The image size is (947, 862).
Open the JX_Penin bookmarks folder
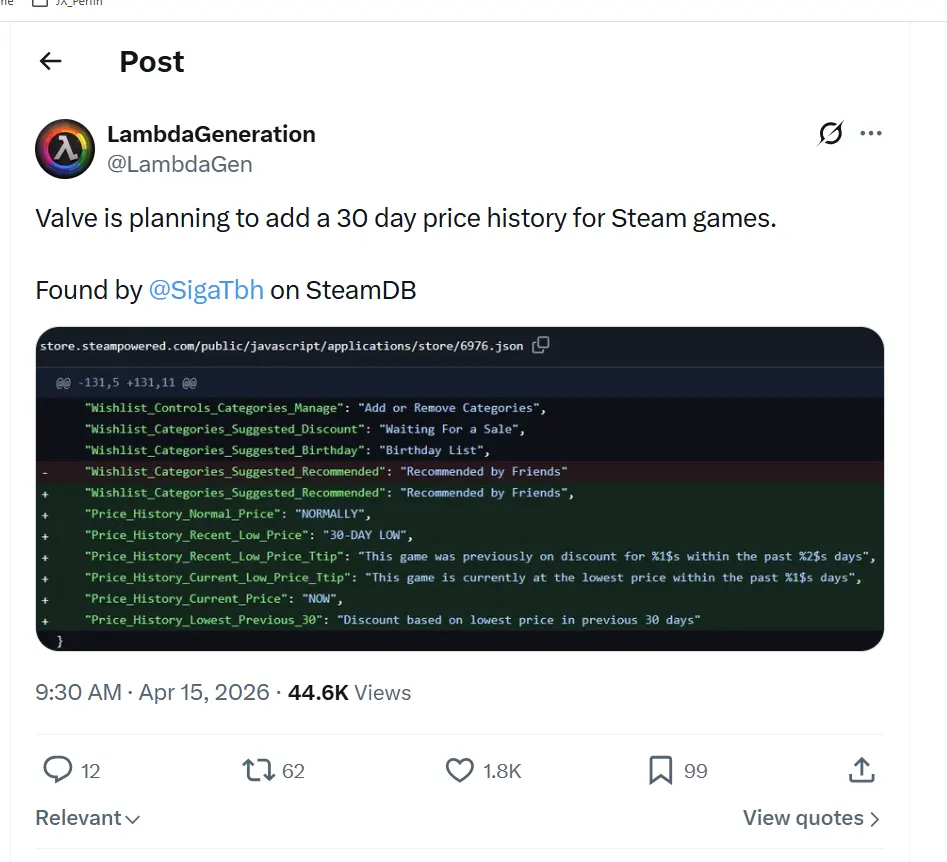tap(68, 3)
